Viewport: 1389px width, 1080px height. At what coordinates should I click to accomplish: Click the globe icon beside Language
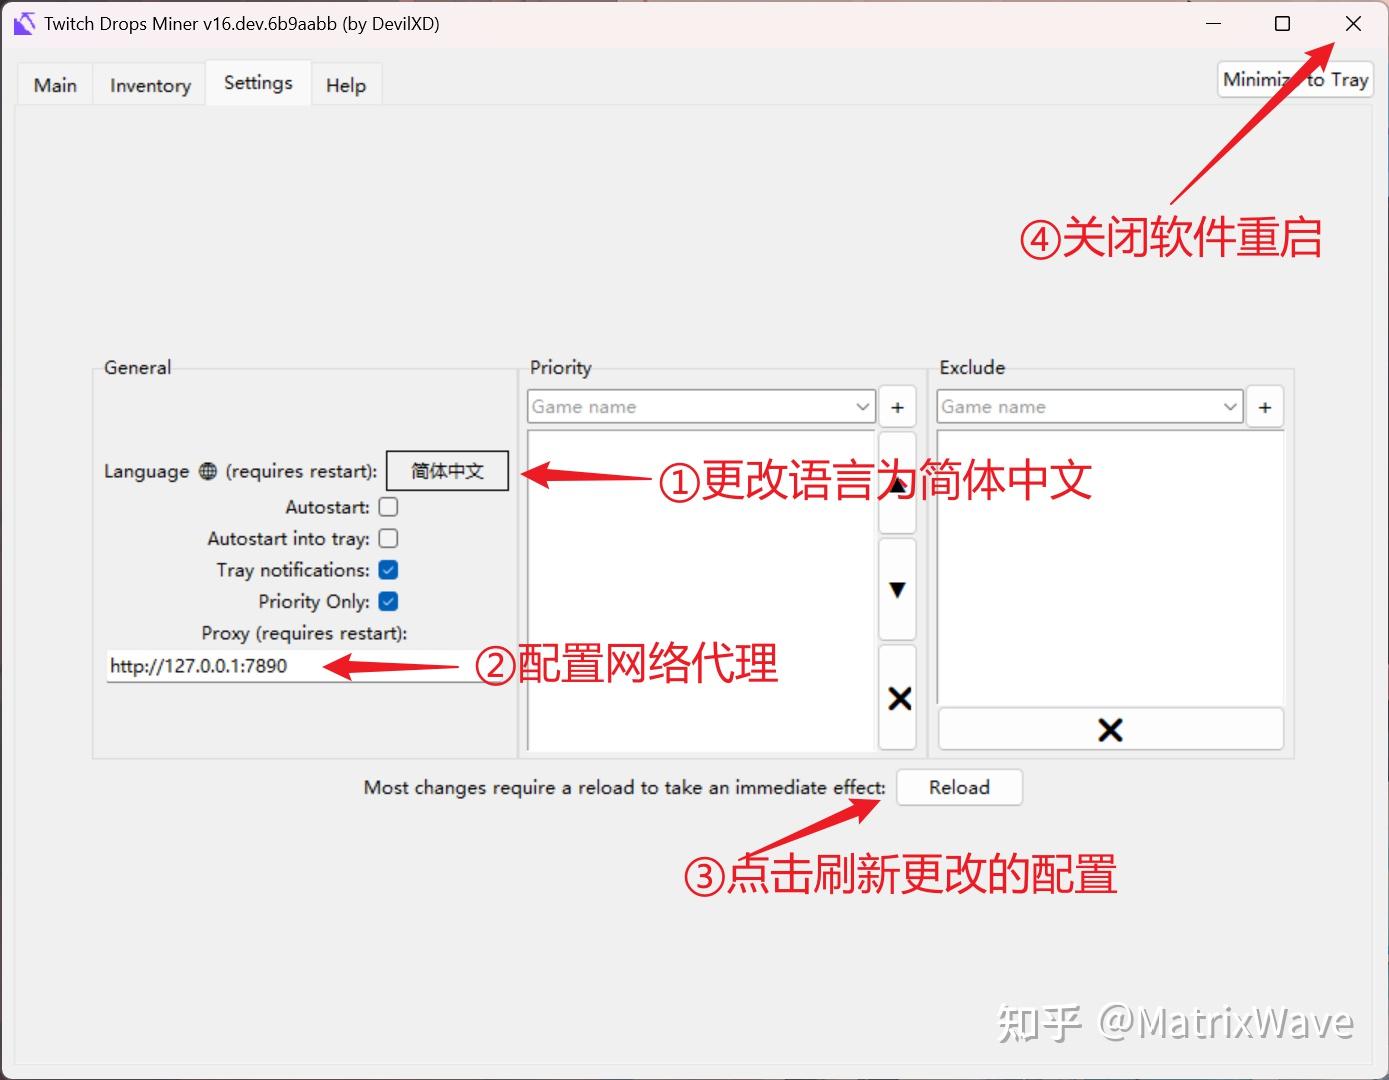207,471
